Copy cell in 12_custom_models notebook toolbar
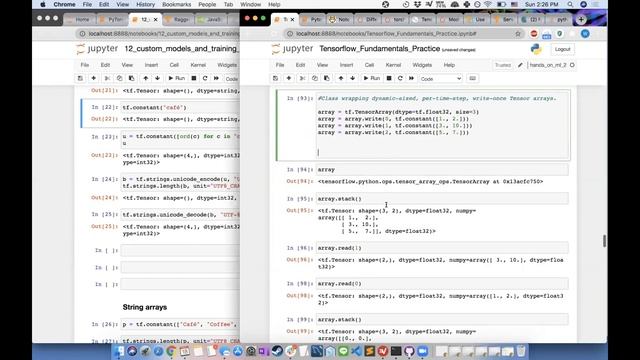The image size is (640, 360). click(x=119, y=78)
